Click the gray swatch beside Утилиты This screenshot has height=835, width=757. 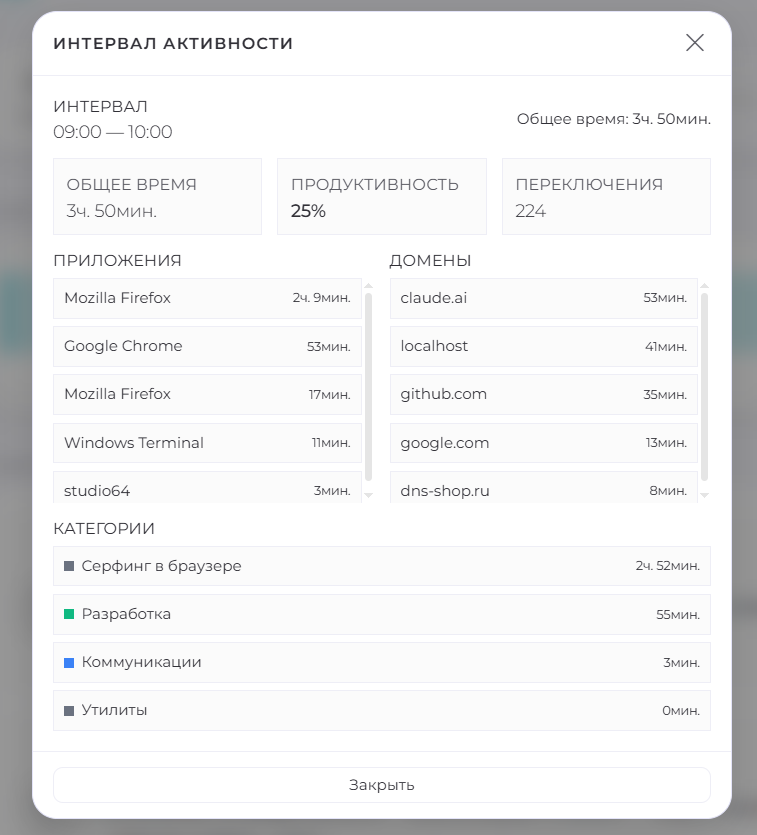tap(69, 711)
